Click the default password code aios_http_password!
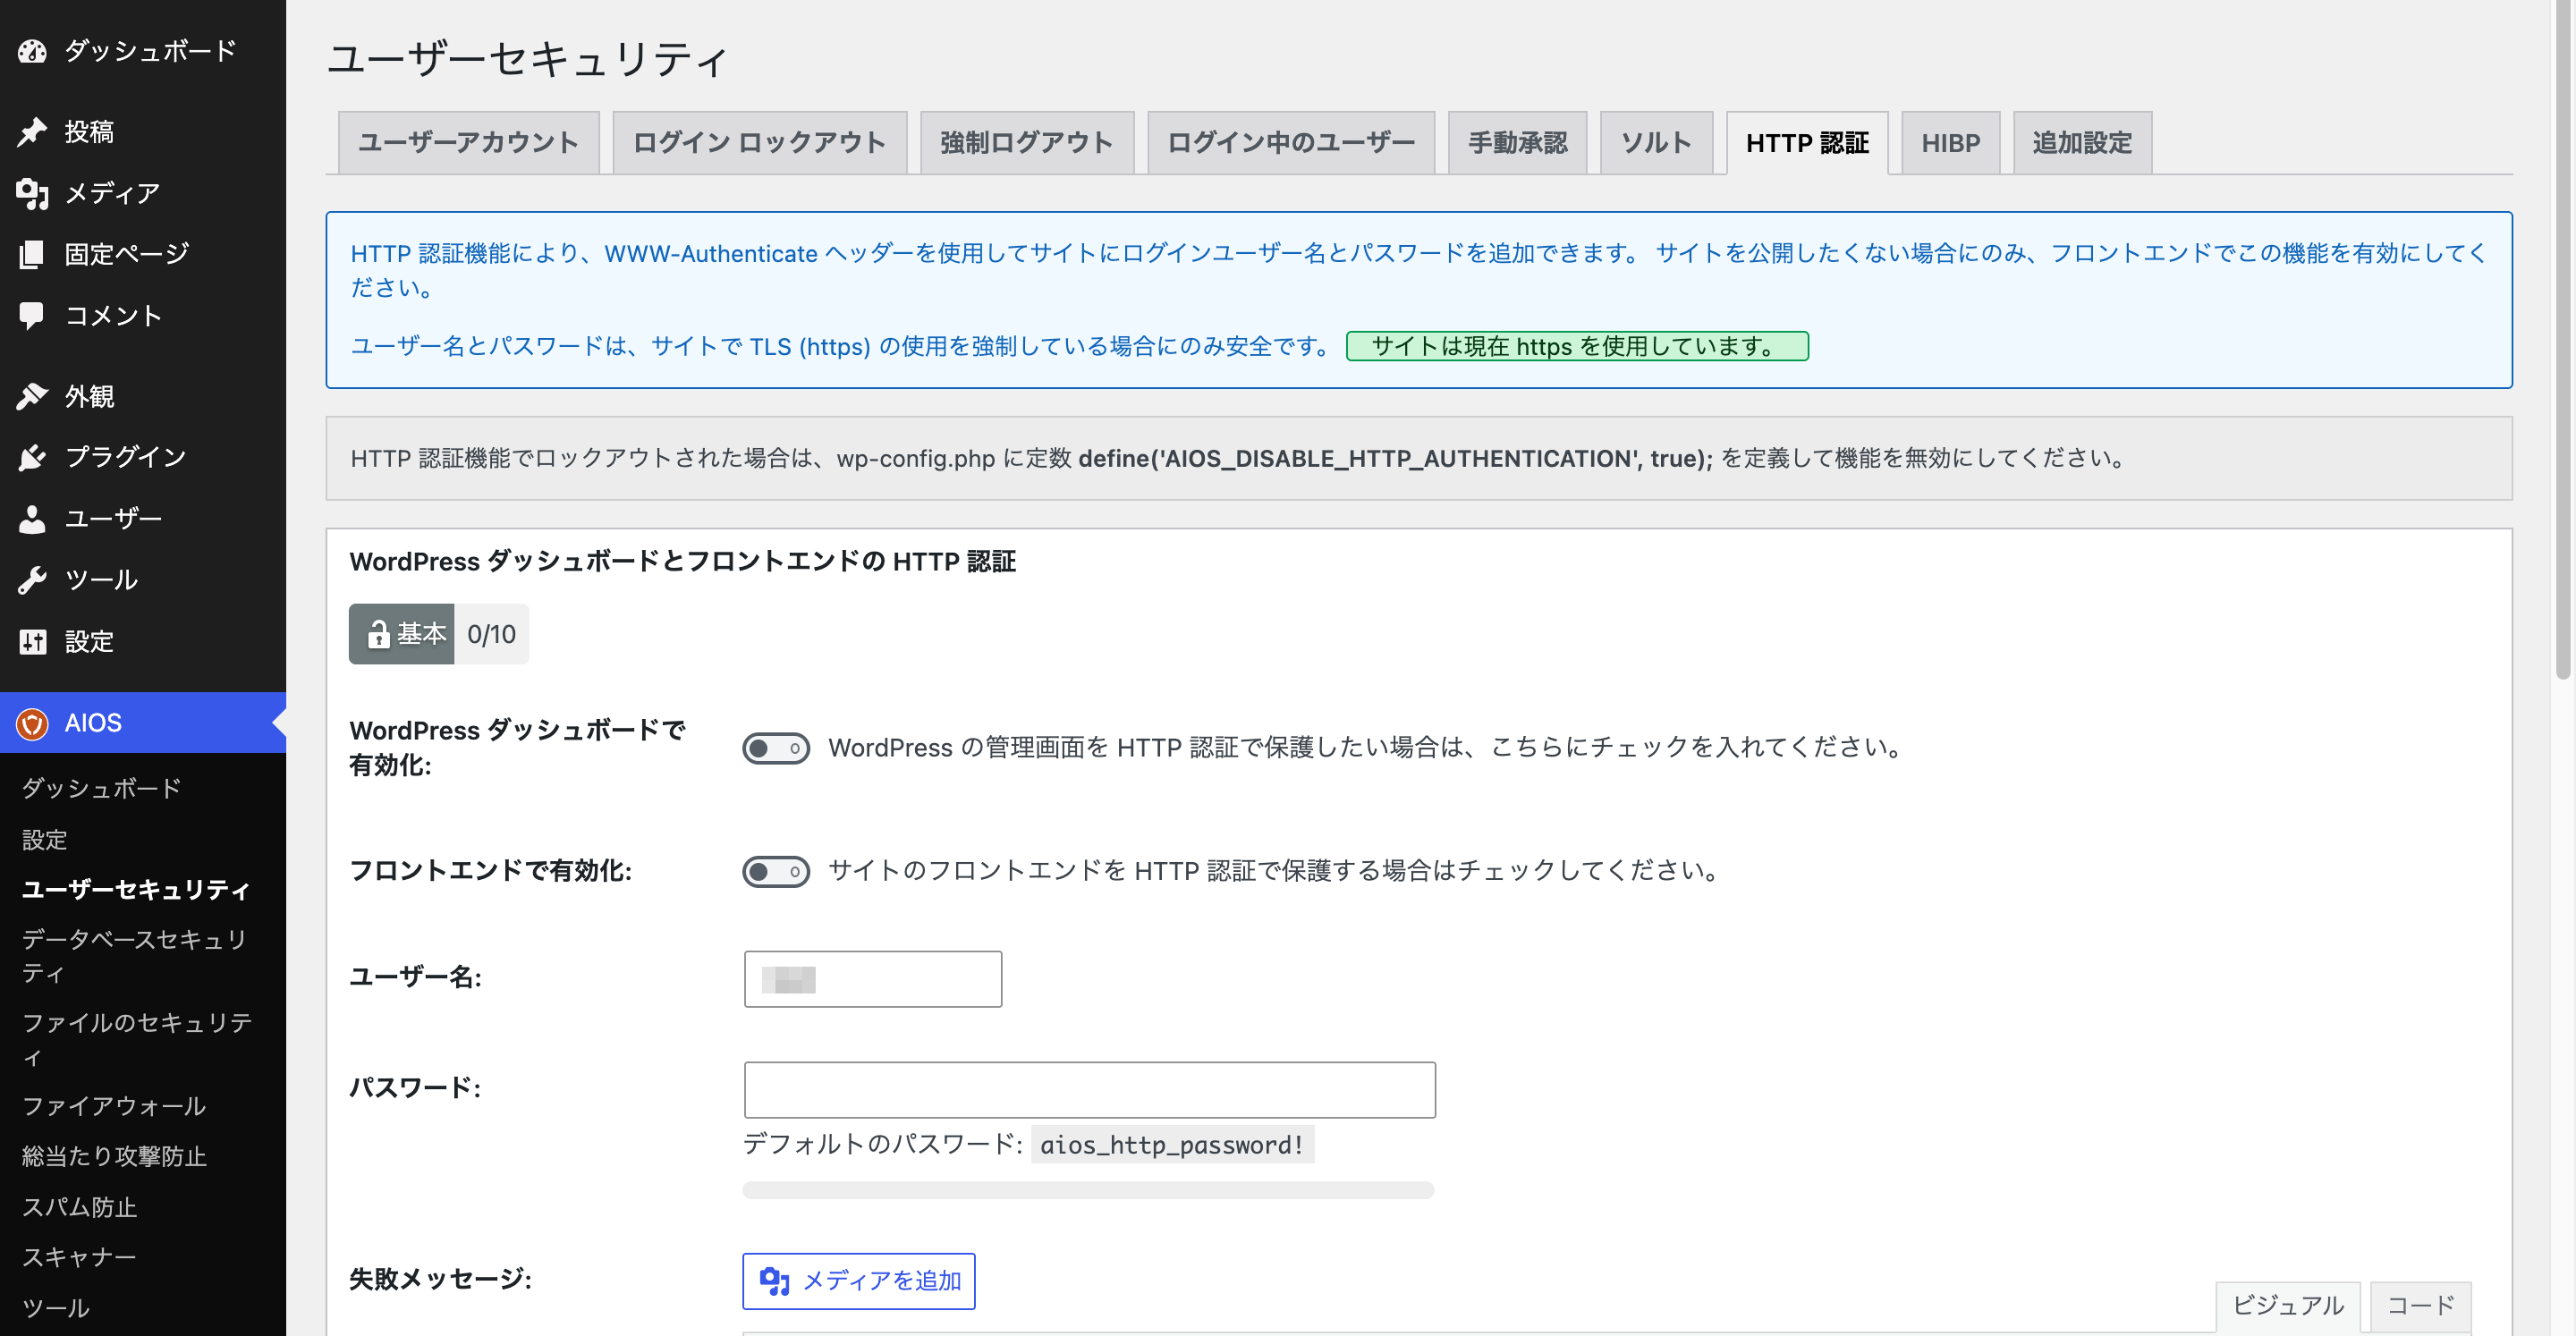 tap(1172, 1146)
